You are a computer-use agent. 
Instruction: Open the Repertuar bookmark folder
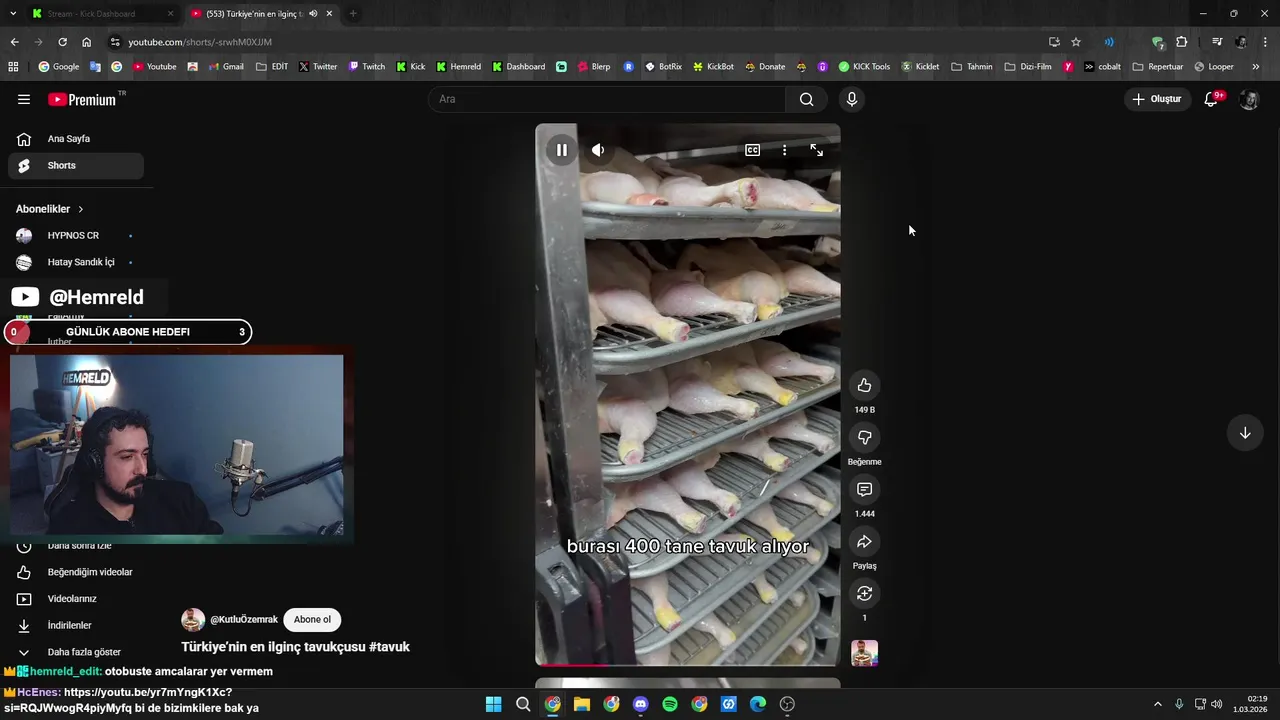(1157, 67)
